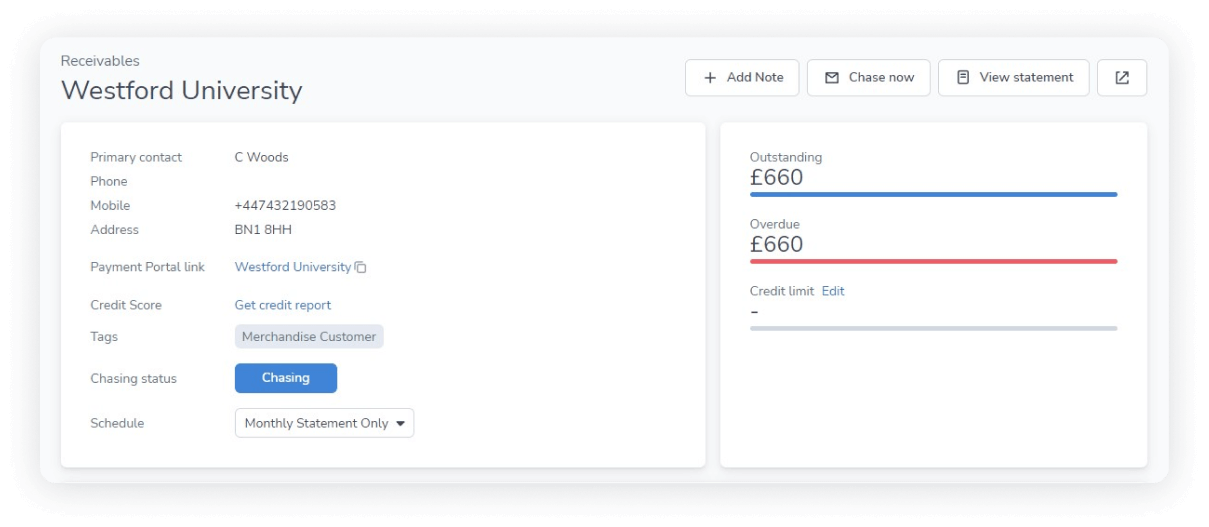1209x527 pixels.
Task: Click the mobile number +447432190583
Action: tap(285, 205)
